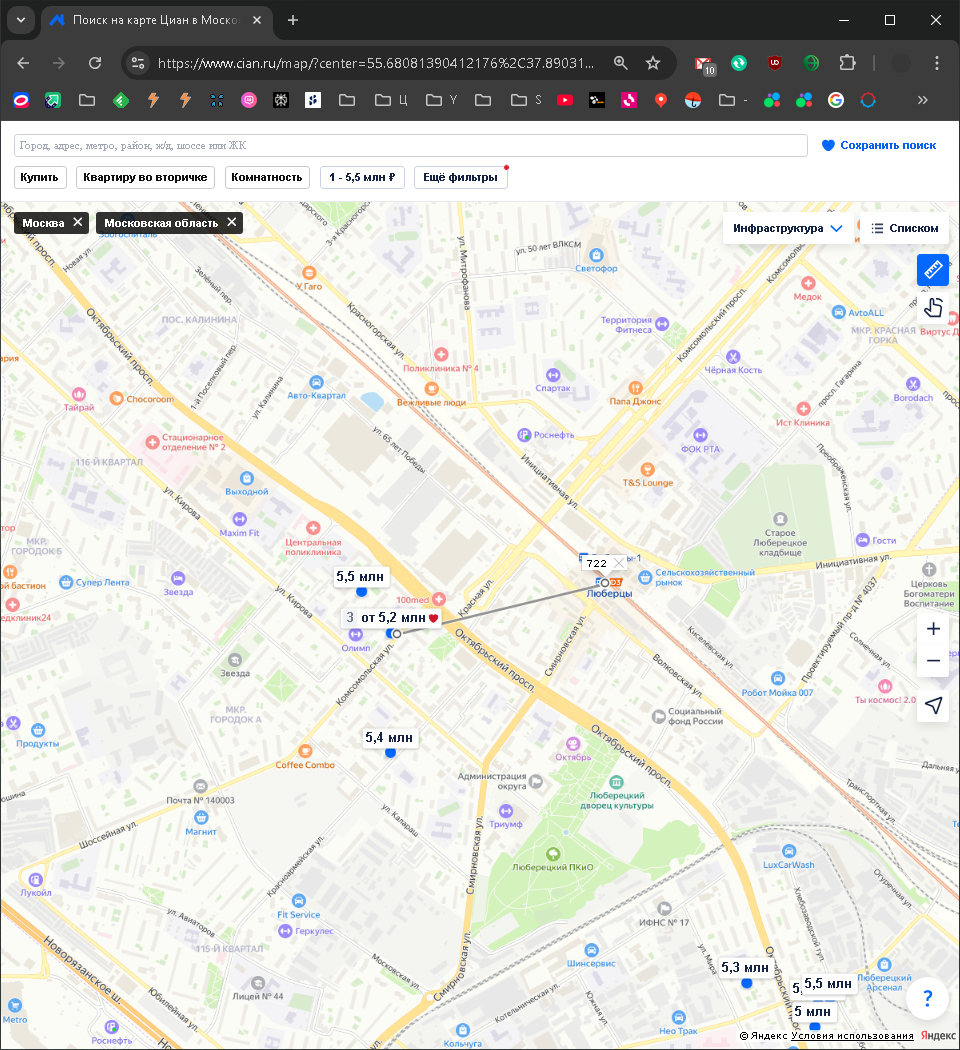The width and height of the screenshot is (960, 1050).
Task: Open the 1 - 5,5 млн ₽ price filter
Action: click(x=362, y=177)
